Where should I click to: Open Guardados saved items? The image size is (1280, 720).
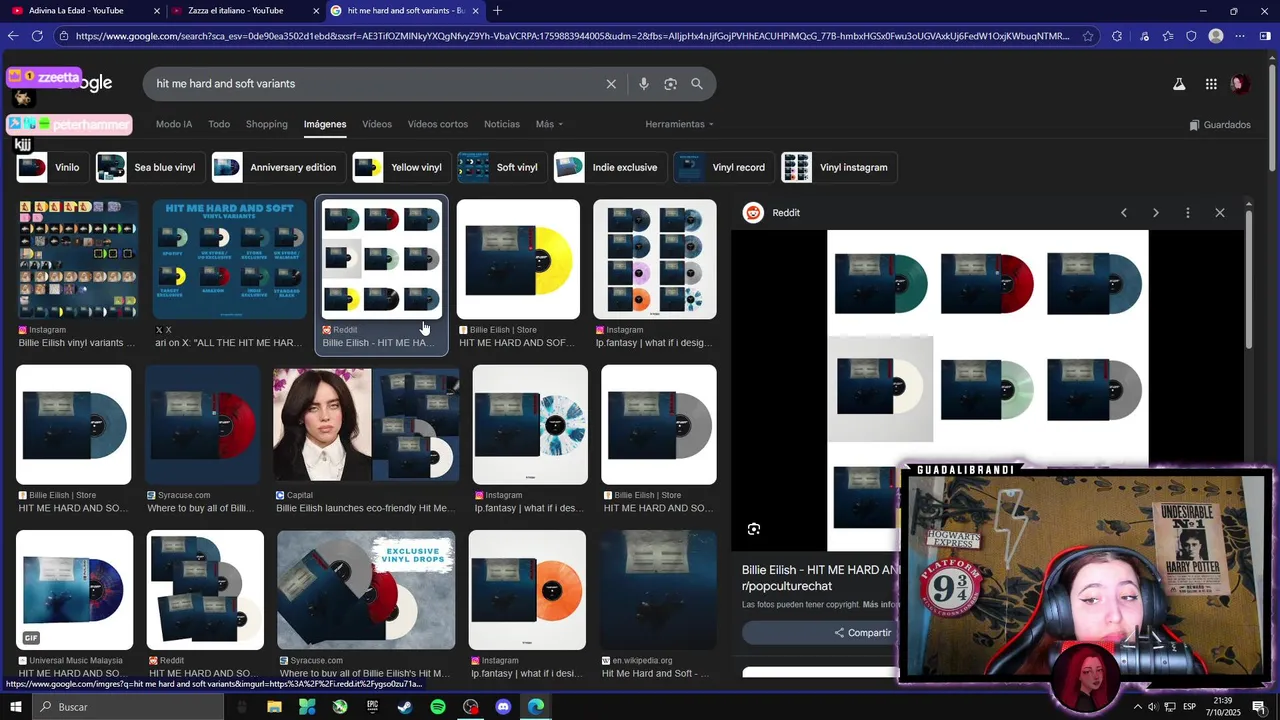1220,125
